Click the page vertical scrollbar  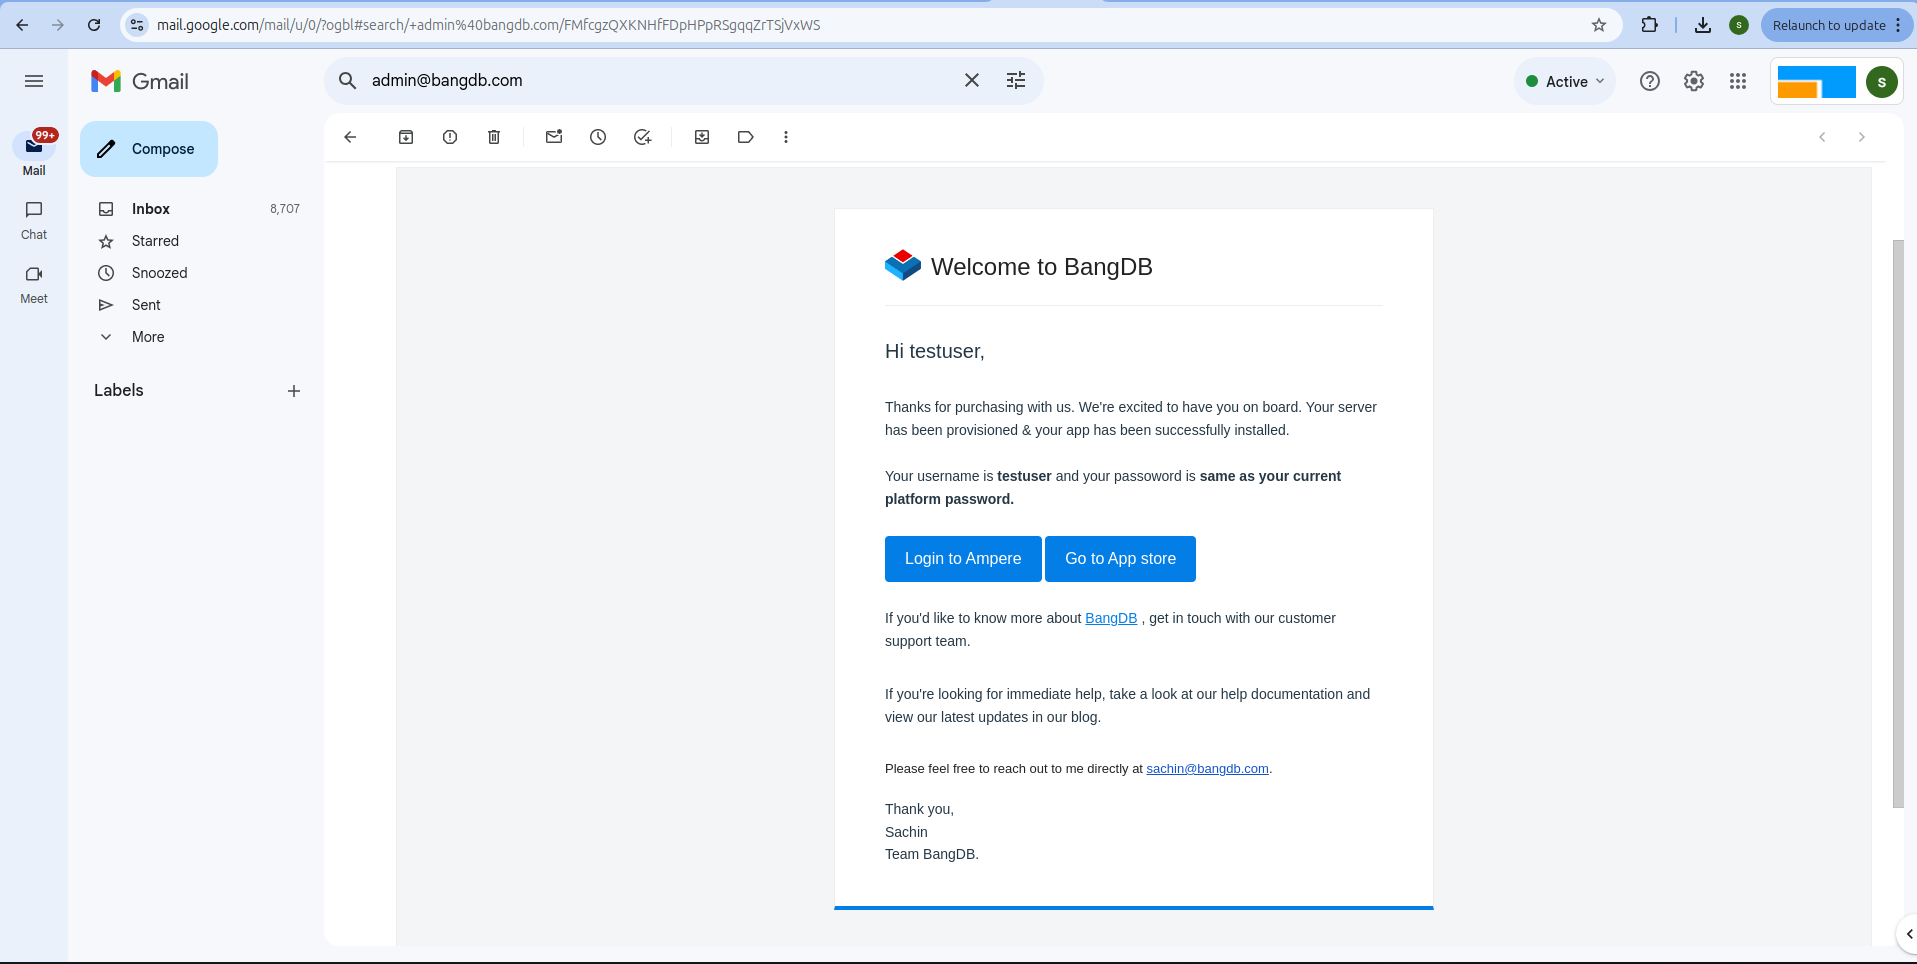tap(1898, 523)
